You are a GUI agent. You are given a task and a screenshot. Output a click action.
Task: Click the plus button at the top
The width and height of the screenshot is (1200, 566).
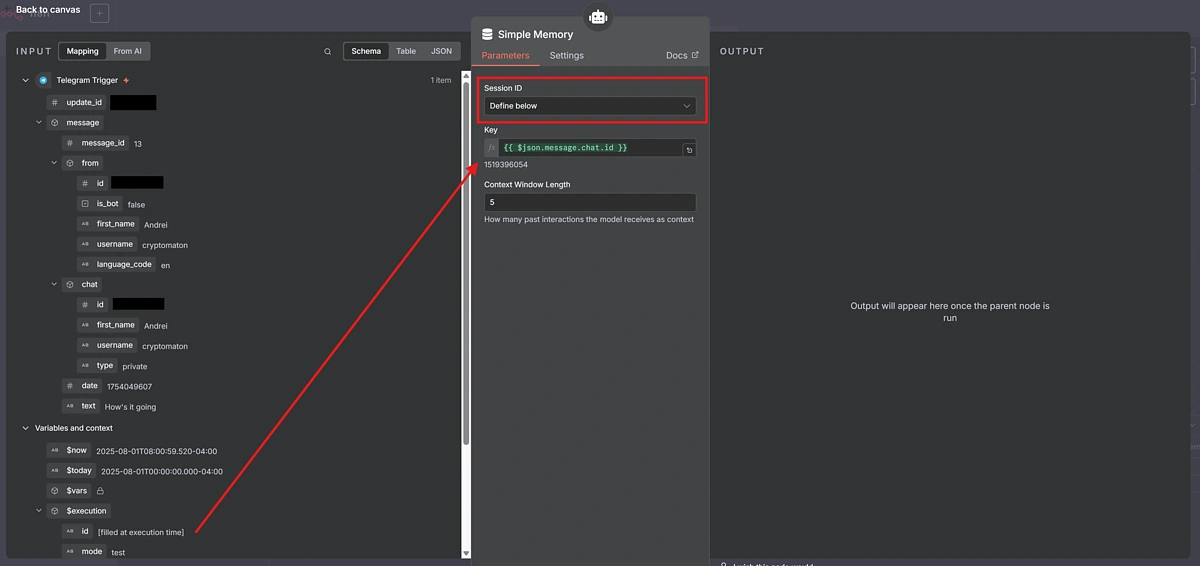(x=99, y=13)
